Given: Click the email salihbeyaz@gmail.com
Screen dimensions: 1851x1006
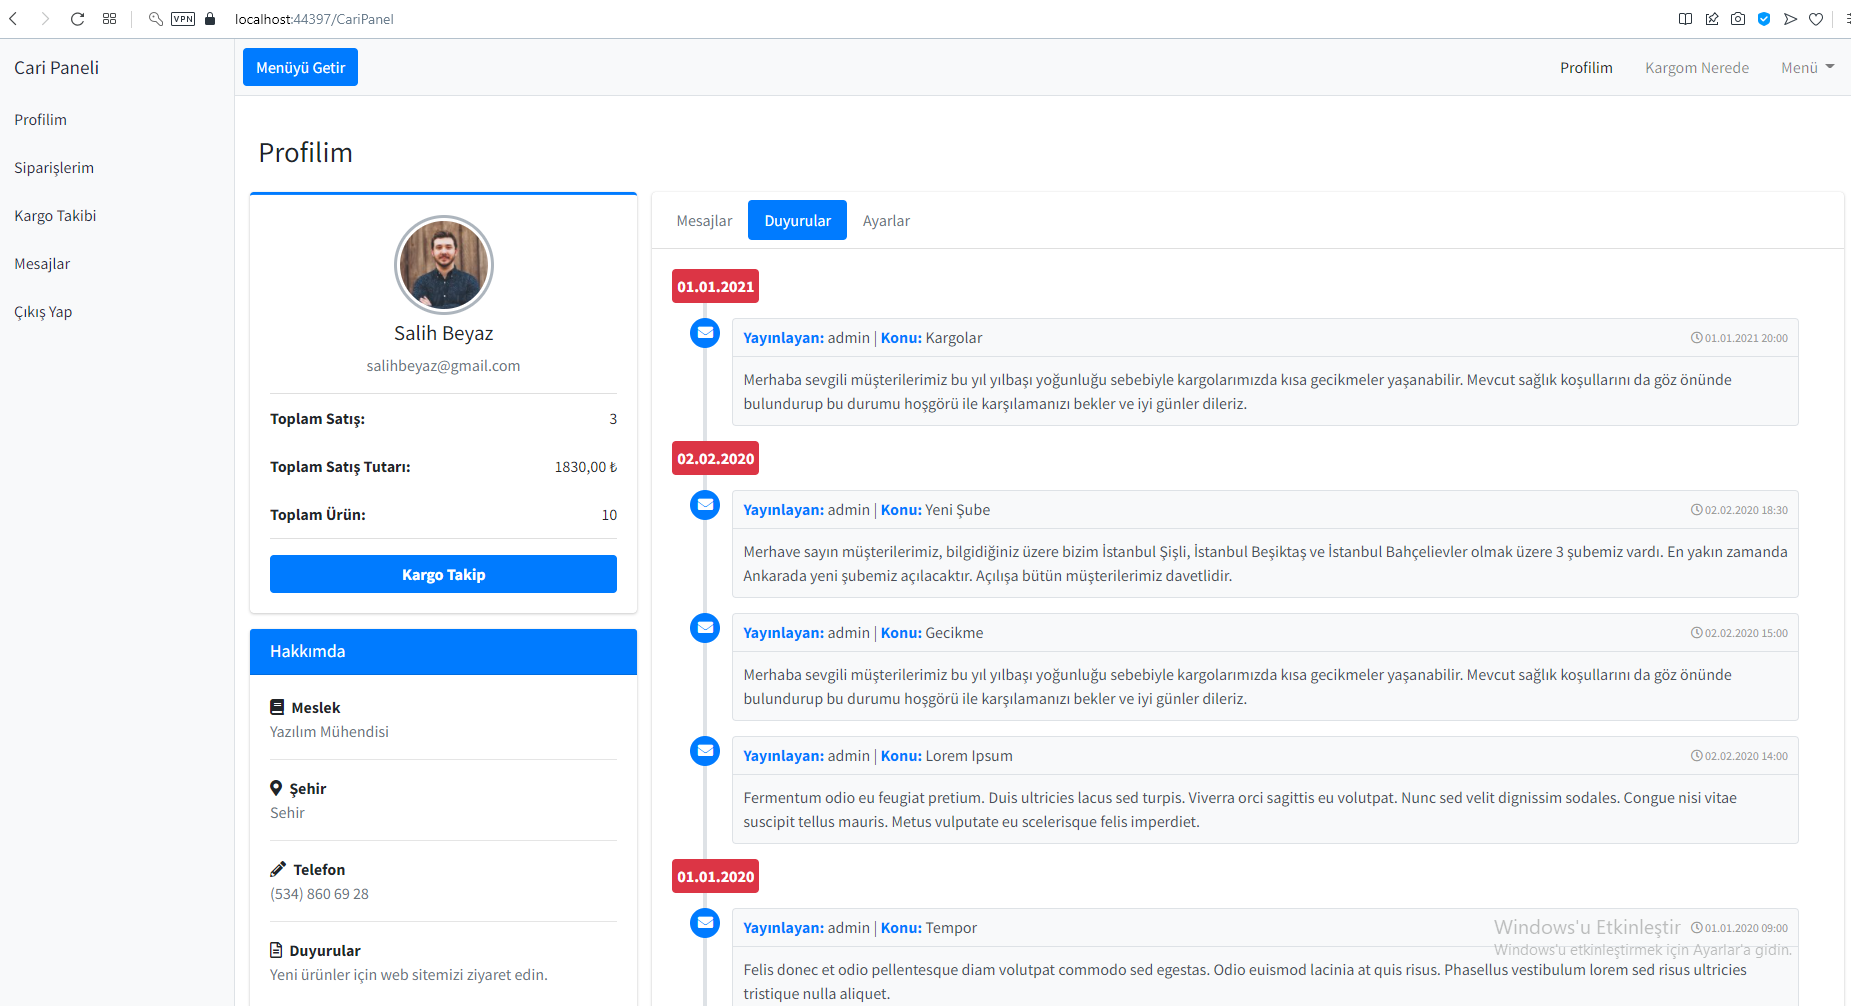Looking at the screenshot, I should tap(443, 366).
